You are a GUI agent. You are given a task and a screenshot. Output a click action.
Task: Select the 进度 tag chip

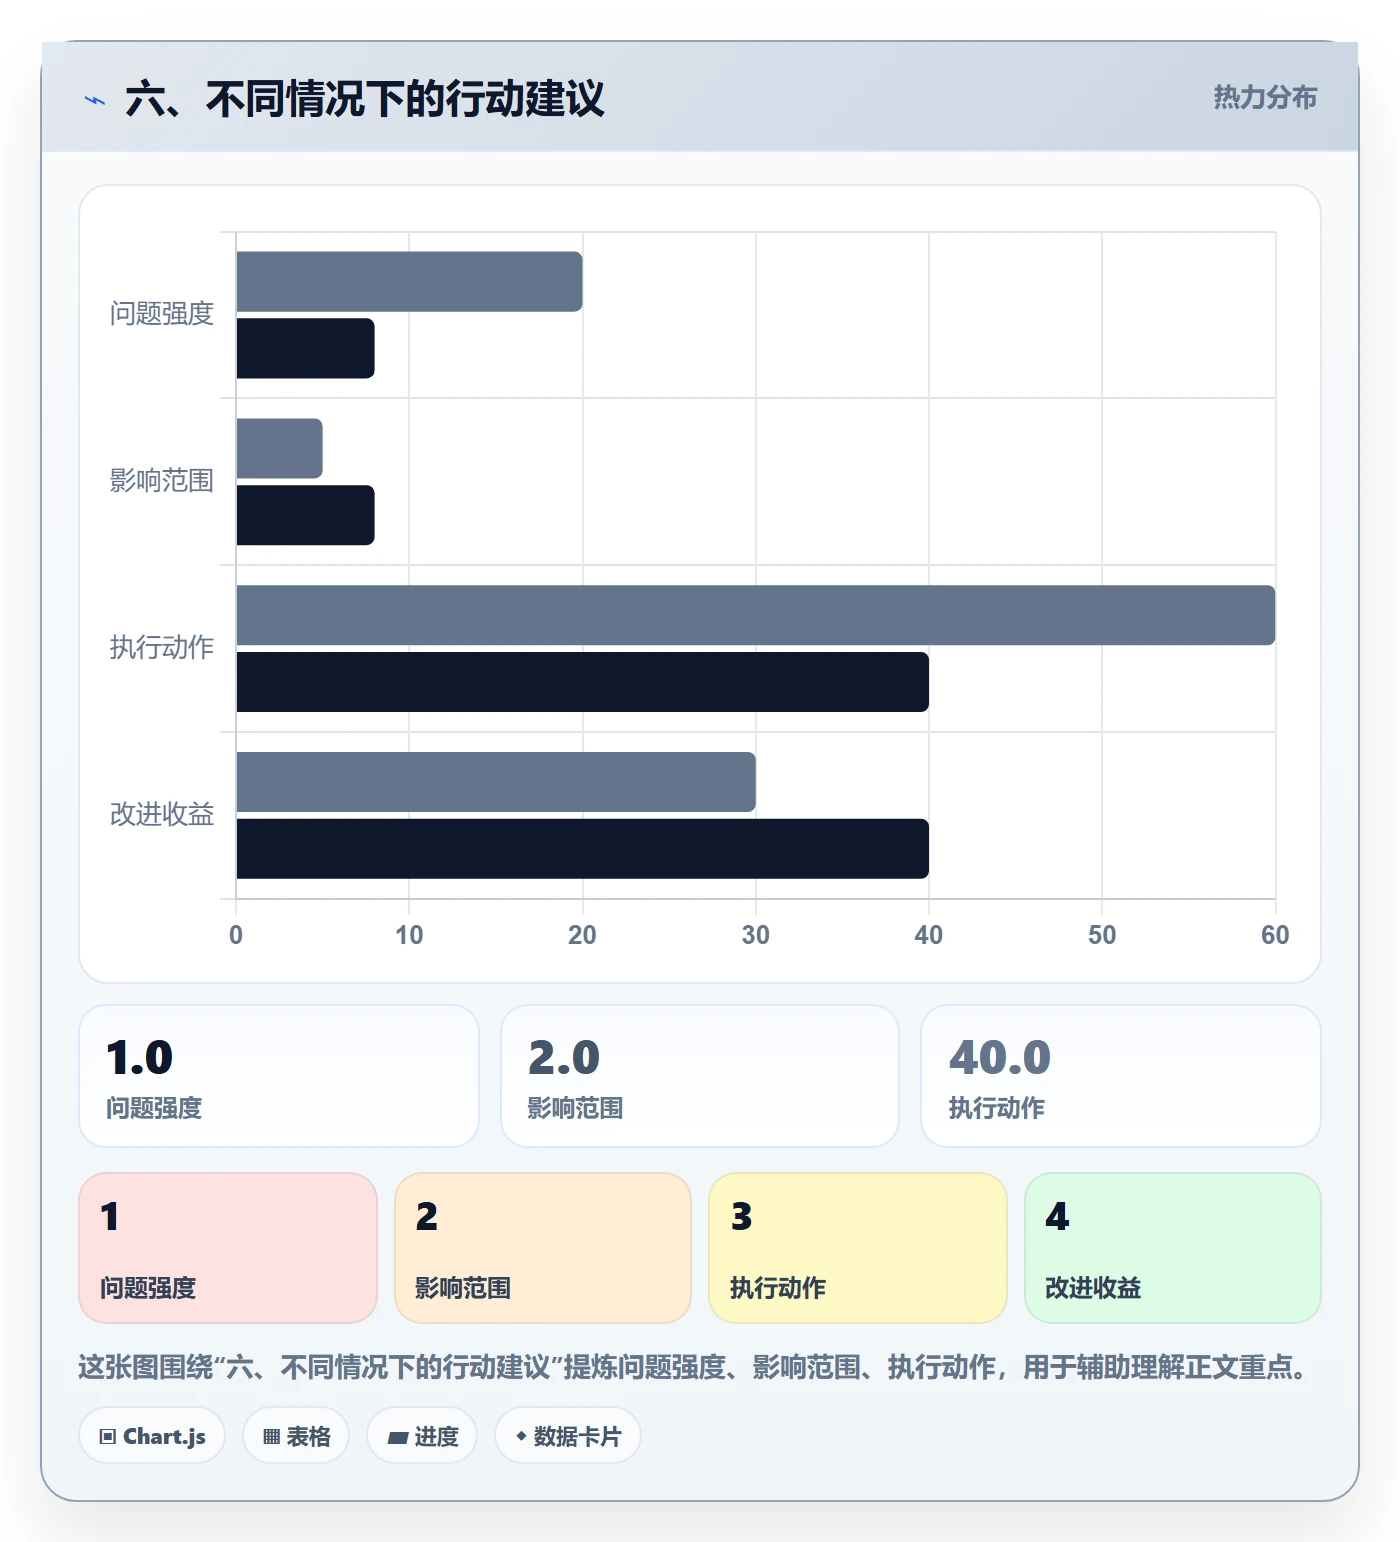pyautogui.click(x=422, y=1436)
